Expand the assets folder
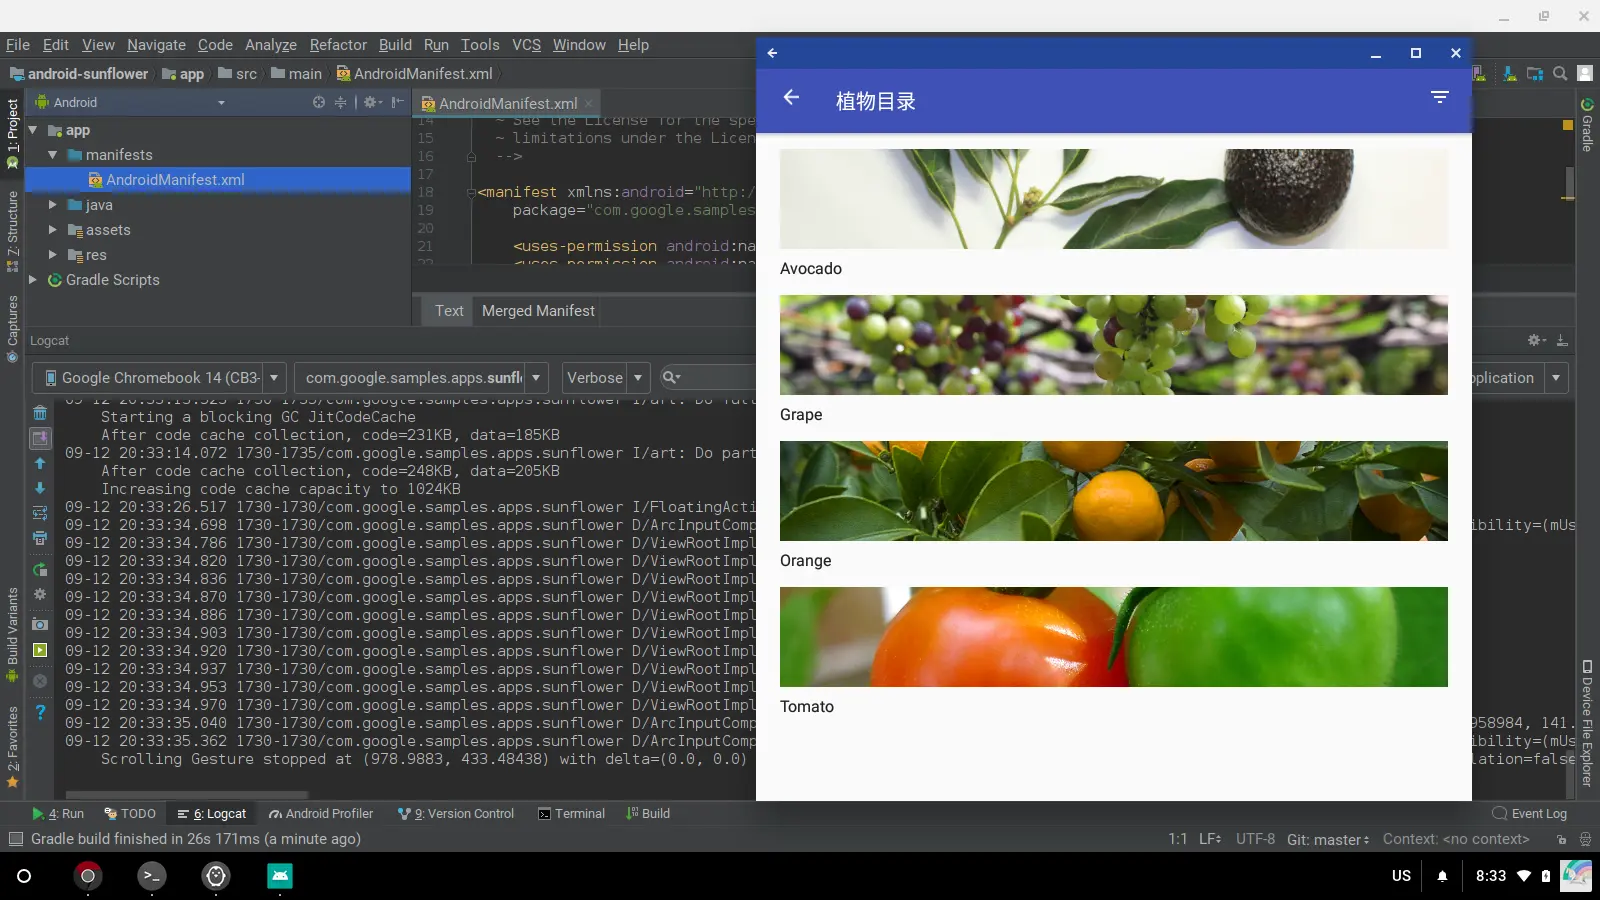The image size is (1600, 900). click(53, 230)
